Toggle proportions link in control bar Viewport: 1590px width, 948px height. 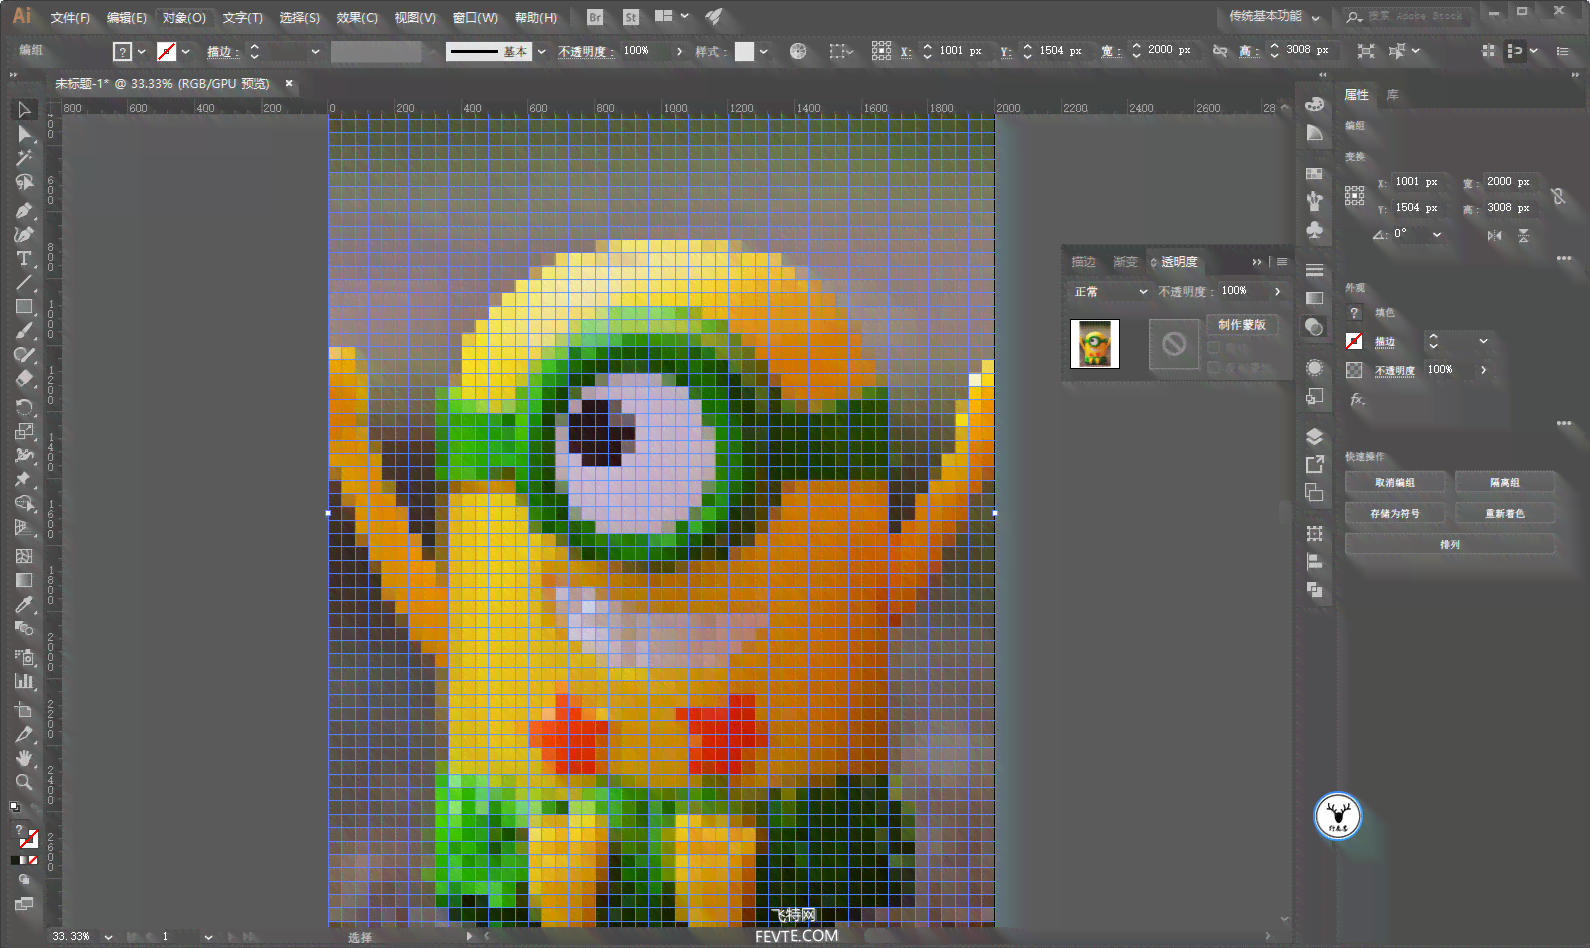coord(1220,50)
